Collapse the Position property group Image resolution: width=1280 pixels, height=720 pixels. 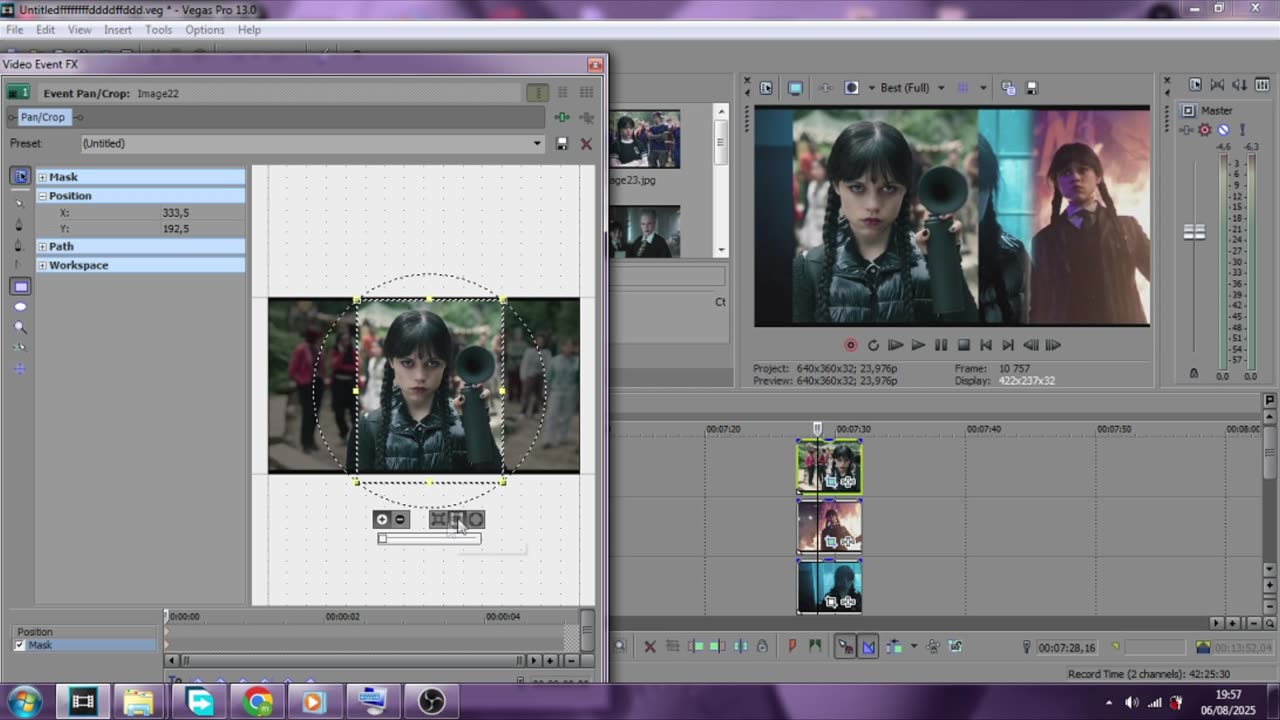click(x=42, y=196)
